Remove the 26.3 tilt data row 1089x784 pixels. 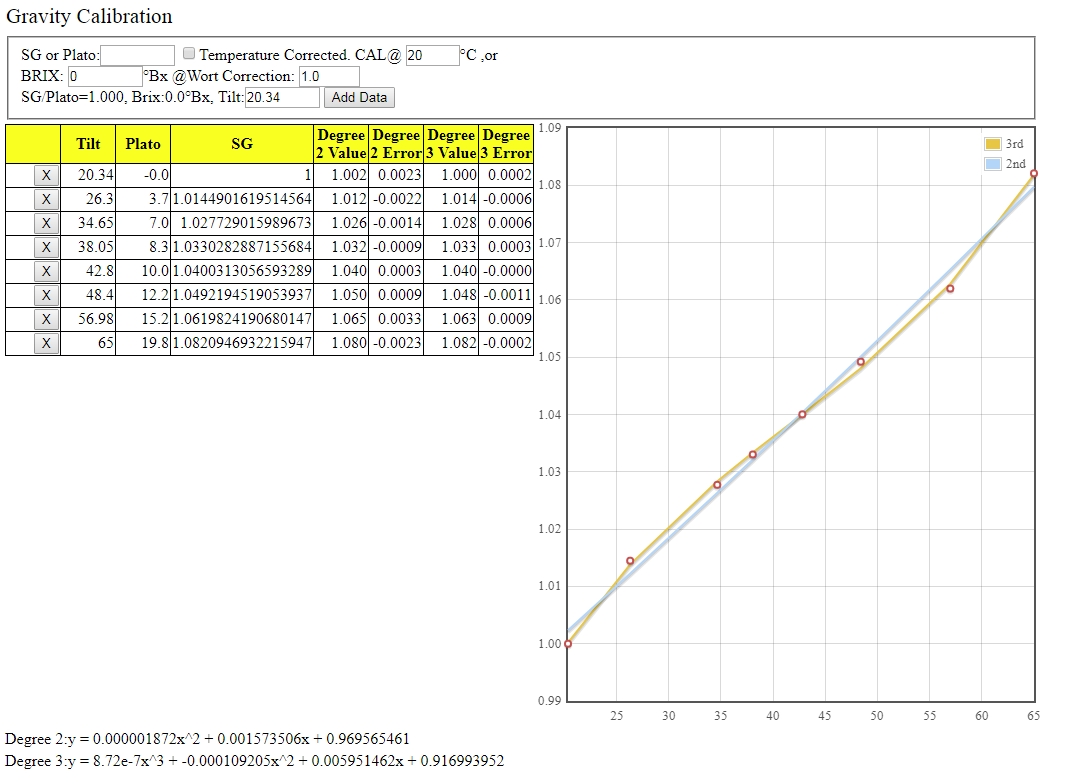pos(45,199)
